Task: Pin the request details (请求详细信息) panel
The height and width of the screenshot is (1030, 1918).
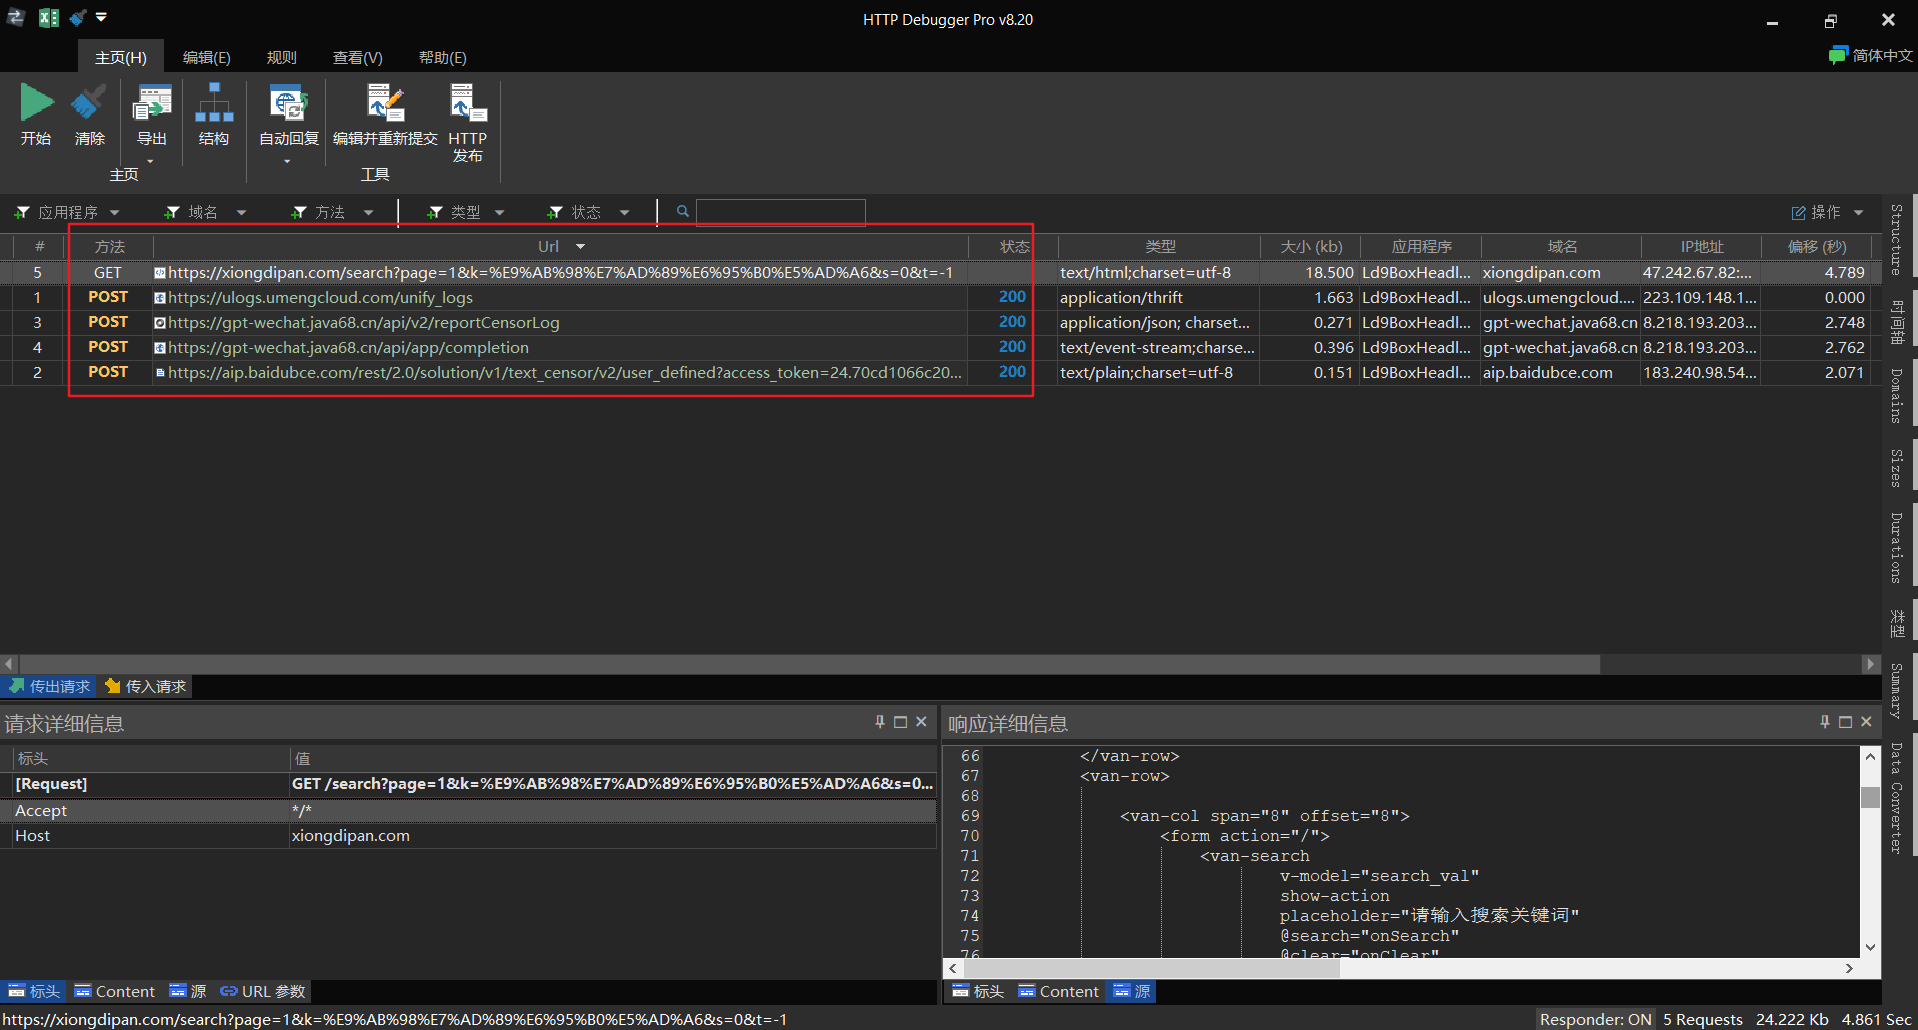Action: (x=880, y=721)
